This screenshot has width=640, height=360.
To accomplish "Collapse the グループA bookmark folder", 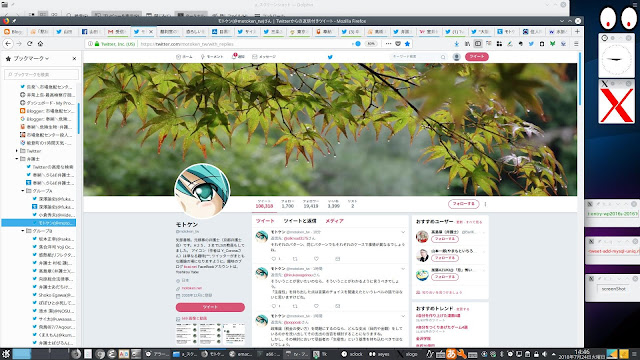I will pyautogui.click(x=23, y=191).
